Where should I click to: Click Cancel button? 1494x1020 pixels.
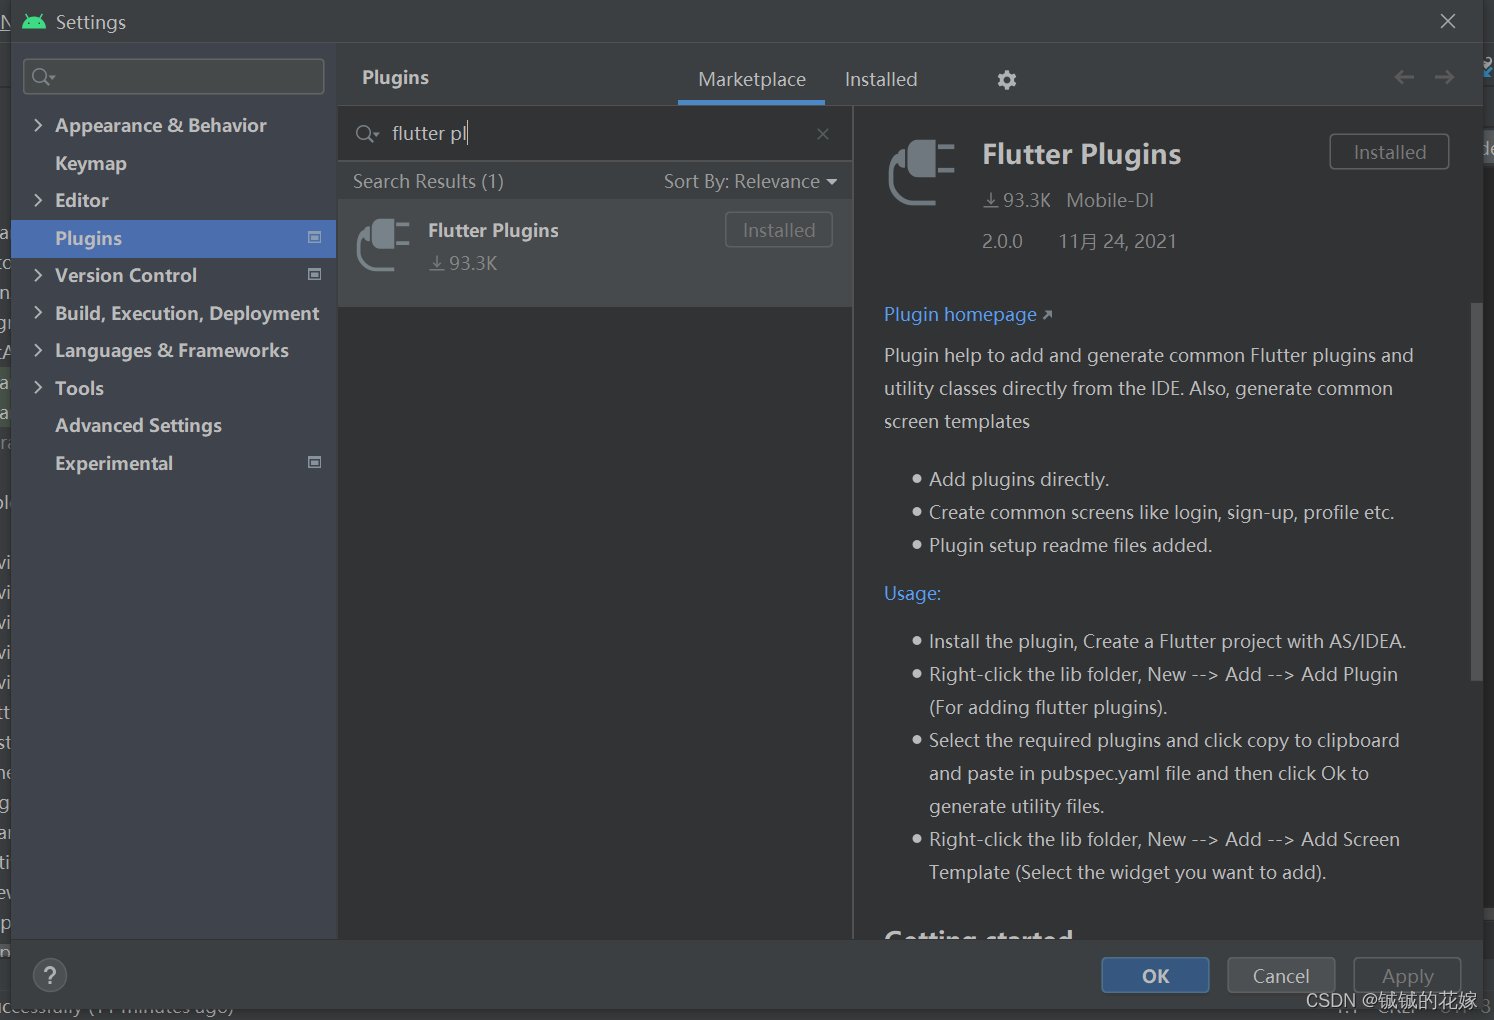[x=1281, y=975]
